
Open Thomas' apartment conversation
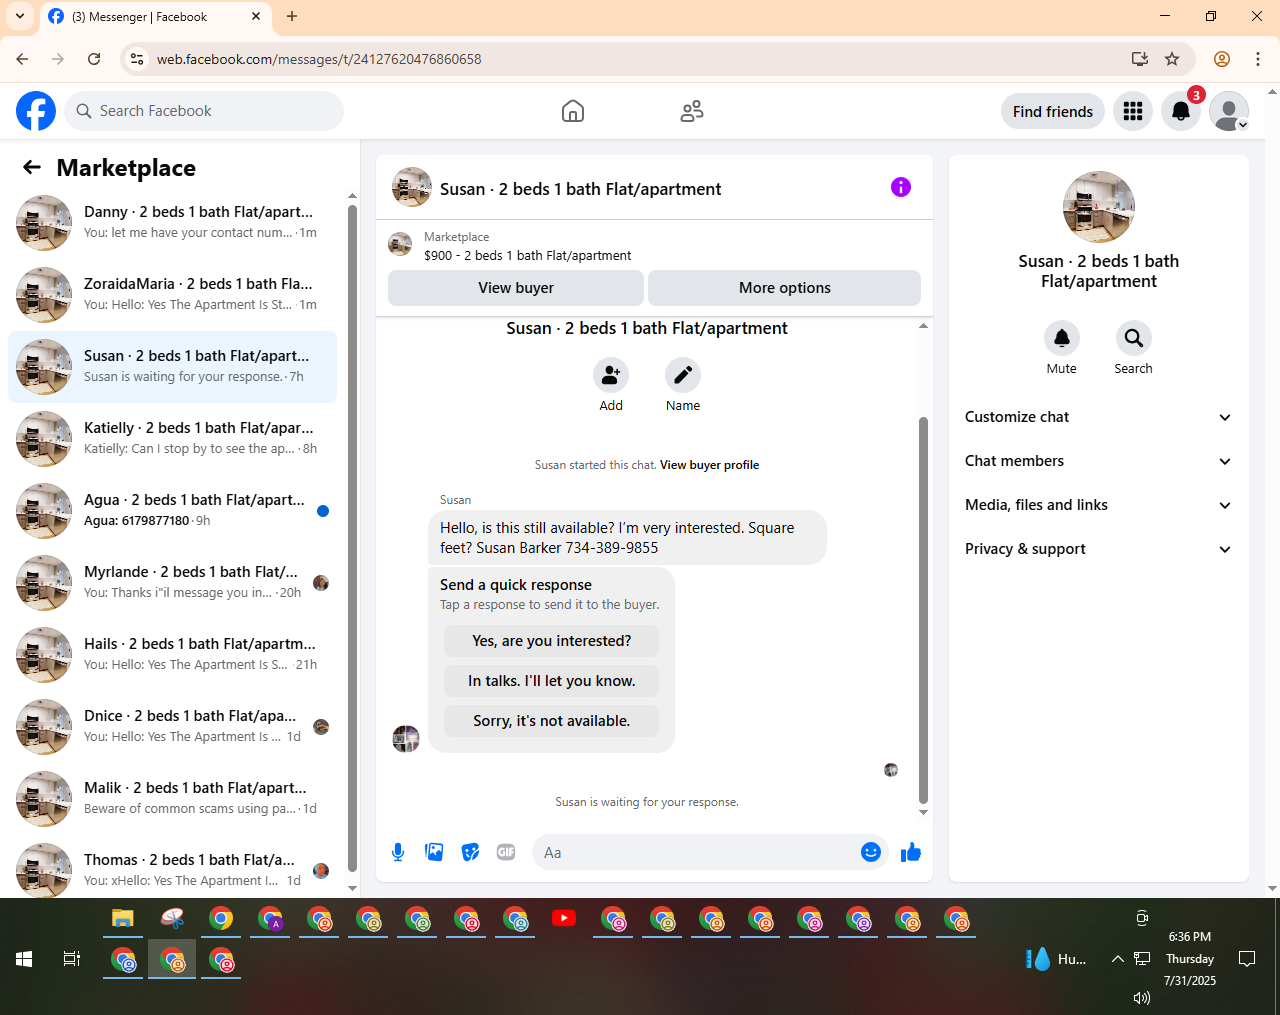click(172, 869)
